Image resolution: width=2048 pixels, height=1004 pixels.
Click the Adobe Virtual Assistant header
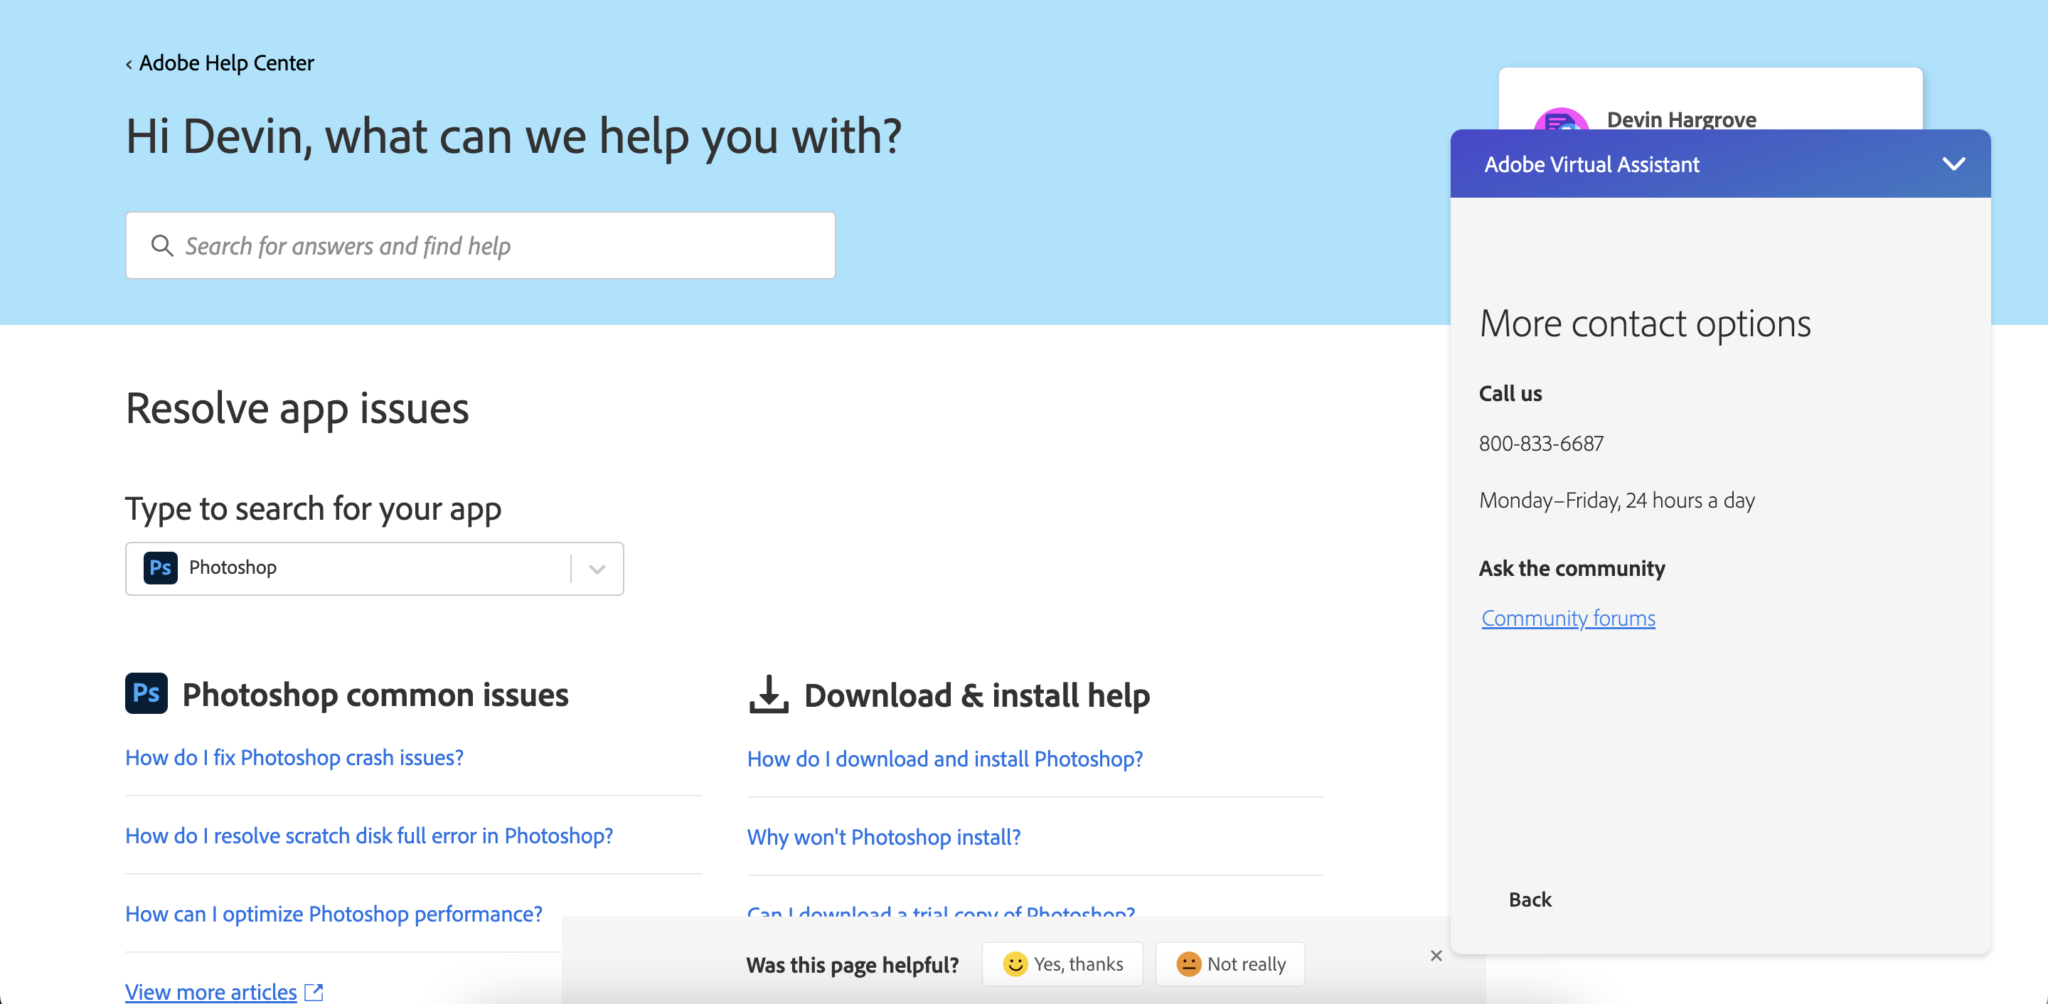tap(1720, 164)
